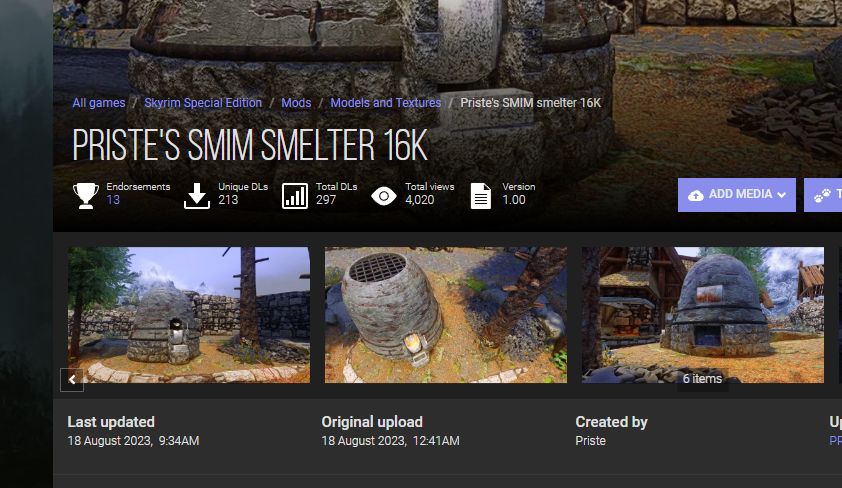The width and height of the screenshot is (842, 488).
Task: Open the top-down smelter grate screenshot
Action: click(446, 315)
